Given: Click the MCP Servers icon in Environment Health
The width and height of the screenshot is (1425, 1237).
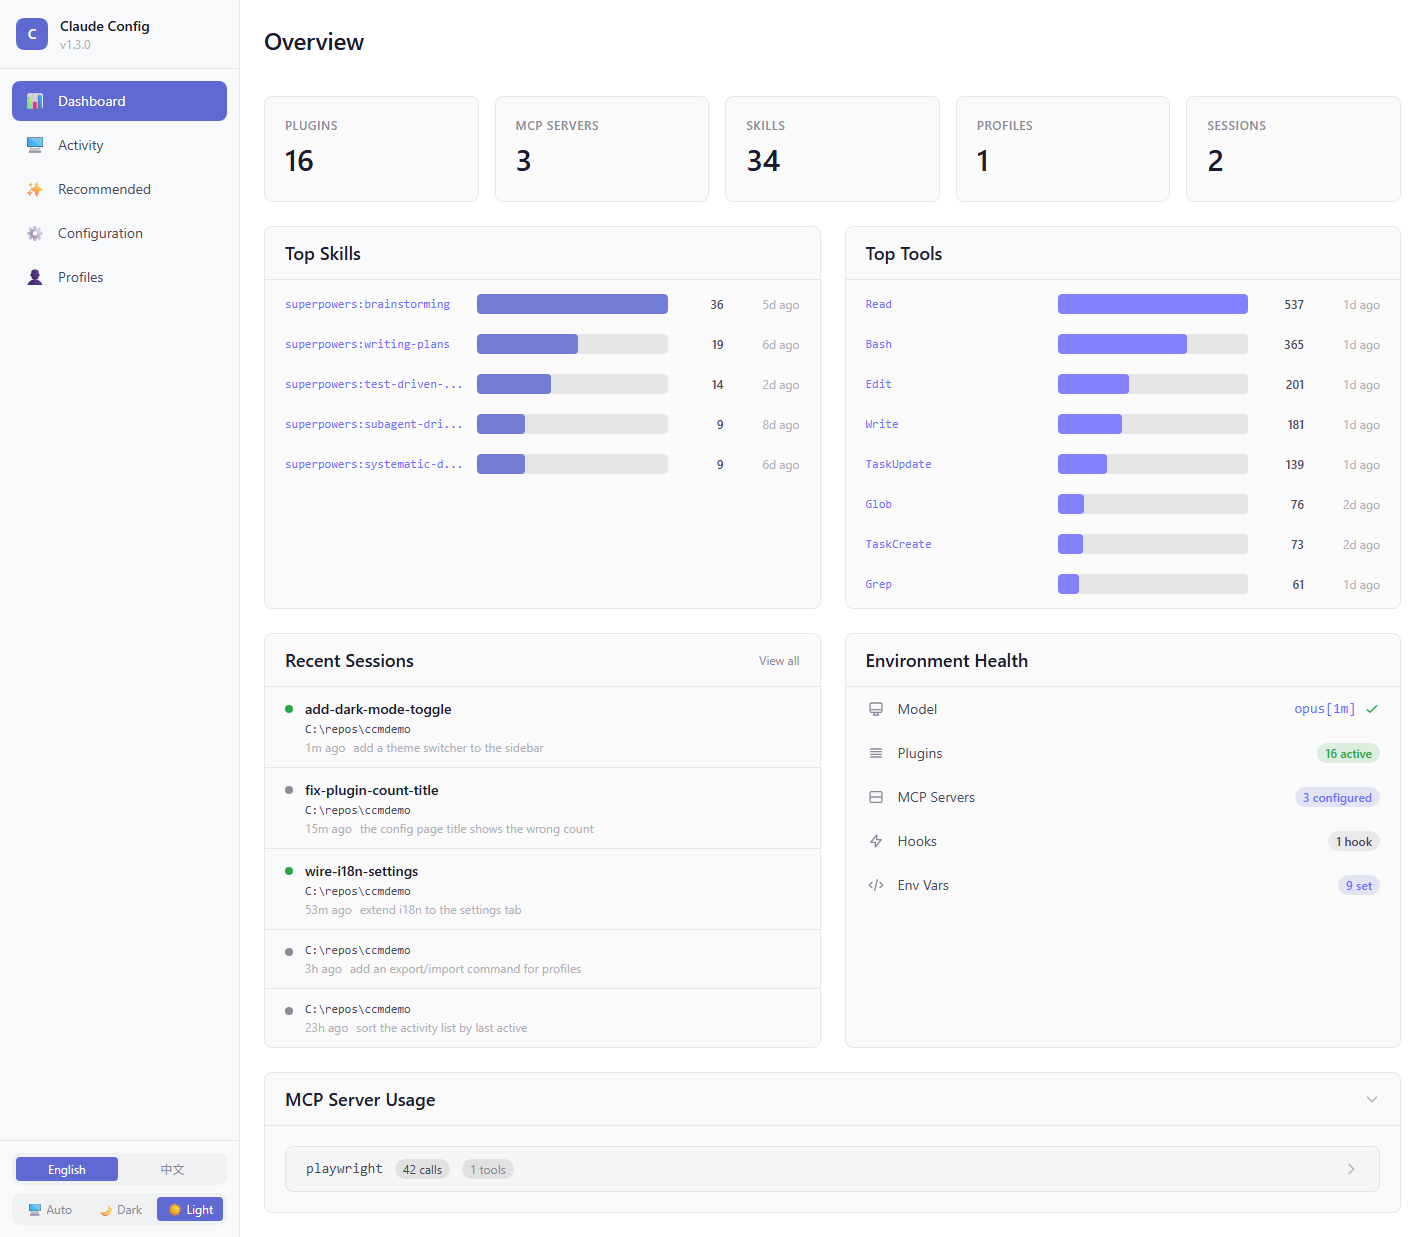Looking at the screenshot, I should [876, 797].
